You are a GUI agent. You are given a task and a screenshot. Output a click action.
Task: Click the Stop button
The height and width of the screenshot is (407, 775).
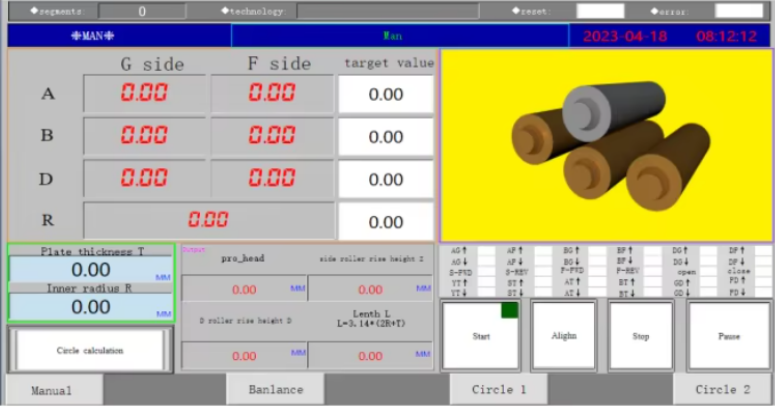click(641, 336)
